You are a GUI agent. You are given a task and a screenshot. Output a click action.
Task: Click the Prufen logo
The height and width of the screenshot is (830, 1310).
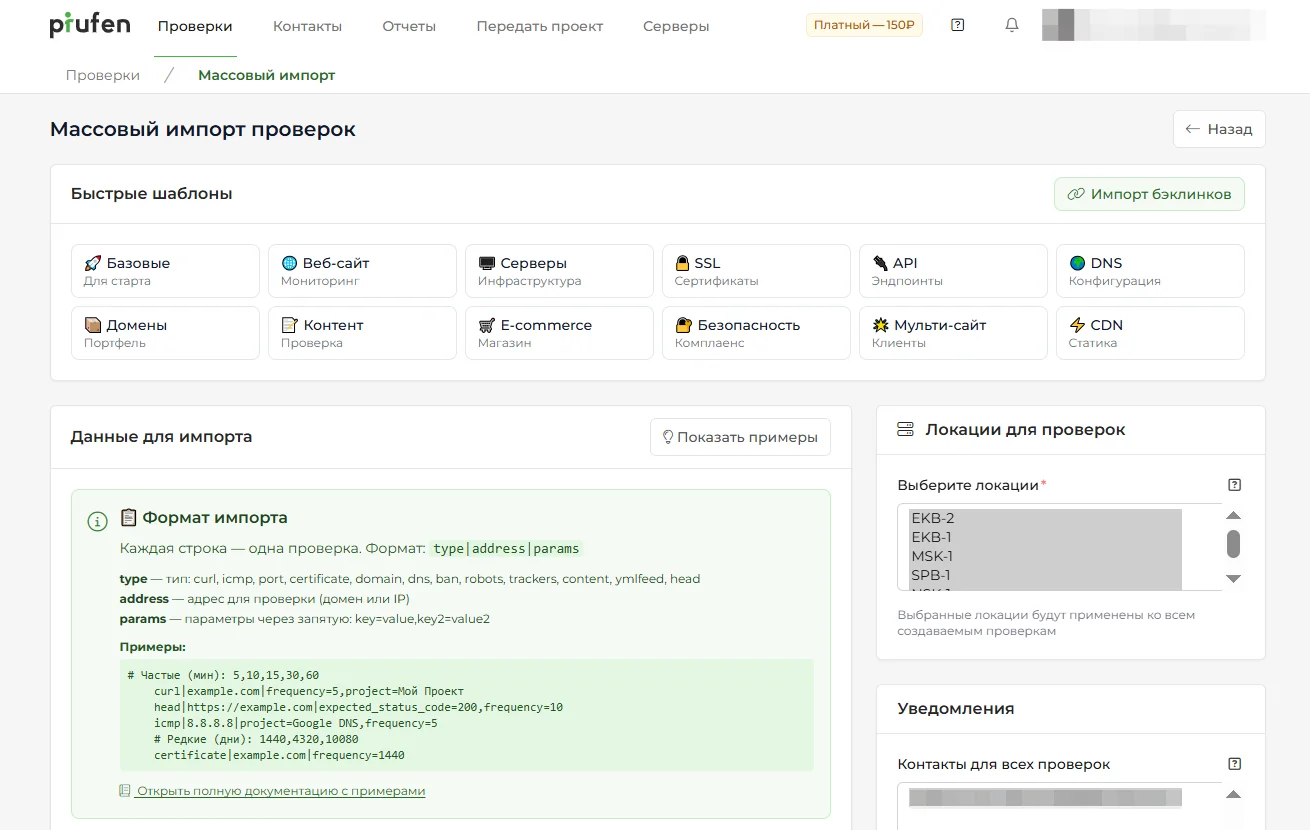[x=90, y=25]
